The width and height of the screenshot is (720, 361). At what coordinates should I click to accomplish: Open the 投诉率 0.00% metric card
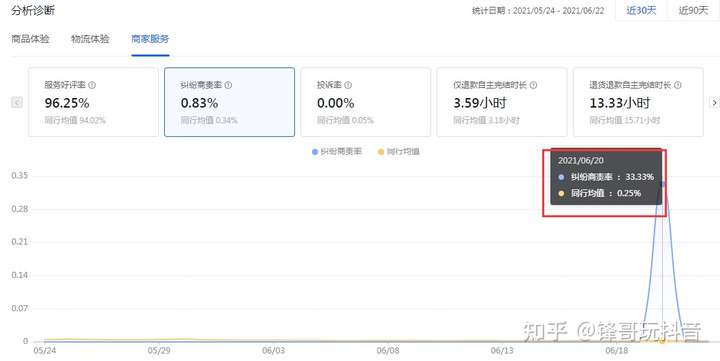pos(366,102)
